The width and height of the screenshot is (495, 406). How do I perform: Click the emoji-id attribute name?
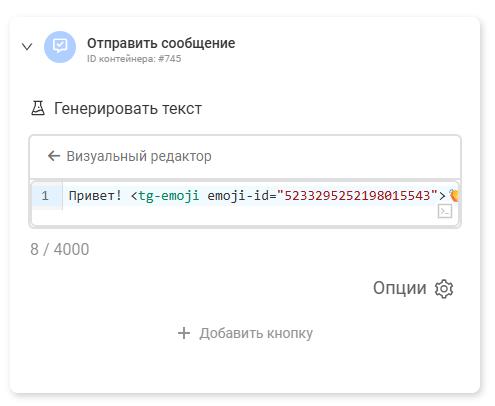[x=238, y=195]
